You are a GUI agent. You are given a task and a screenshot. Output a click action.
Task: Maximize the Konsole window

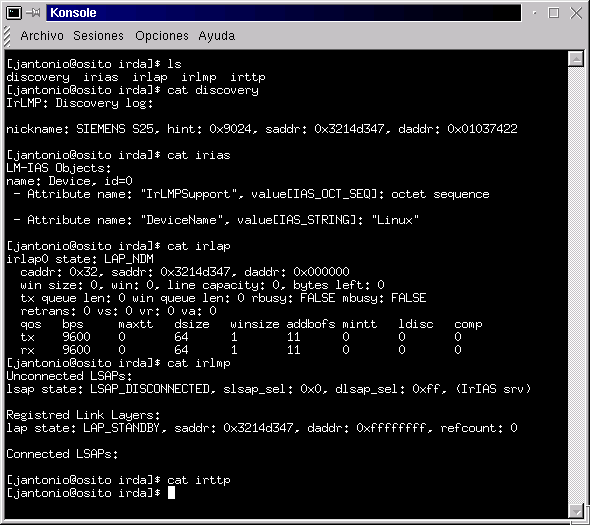pyautogui.click(x=554, y=13)
